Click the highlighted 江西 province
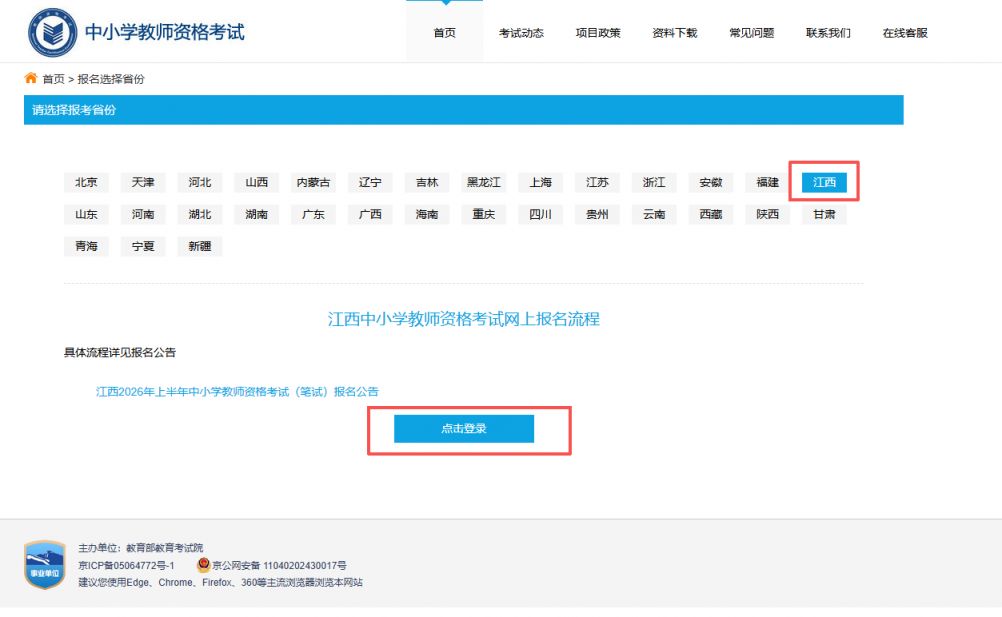Viewport: 1002px width, 617px height. click(x=824, y=182)
